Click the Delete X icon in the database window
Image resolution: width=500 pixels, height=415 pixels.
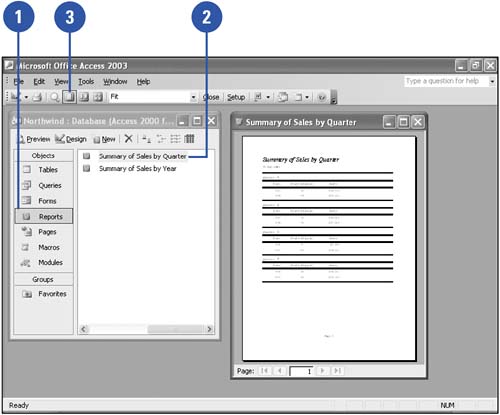[x=128, y=138]
